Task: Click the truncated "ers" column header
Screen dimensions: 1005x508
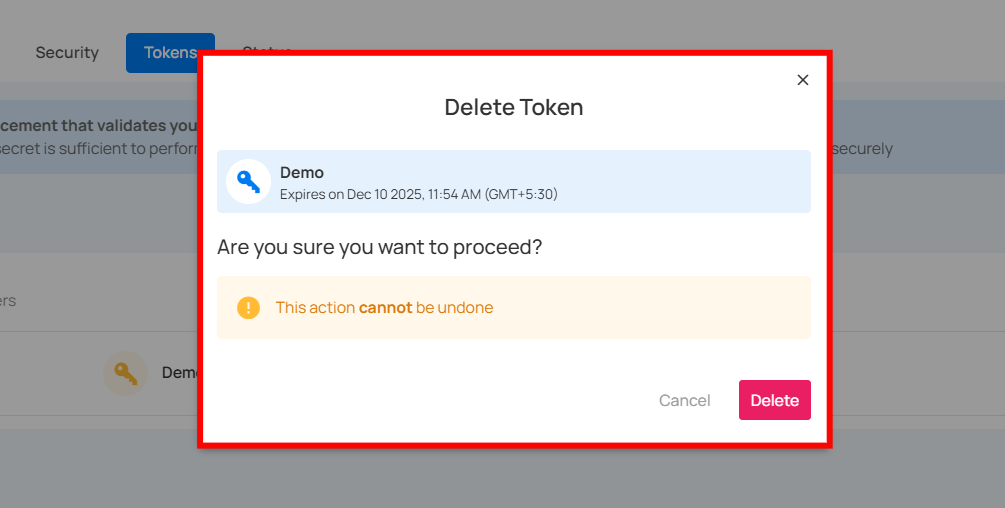Action: pyautogui.click(x=8, y=301)
